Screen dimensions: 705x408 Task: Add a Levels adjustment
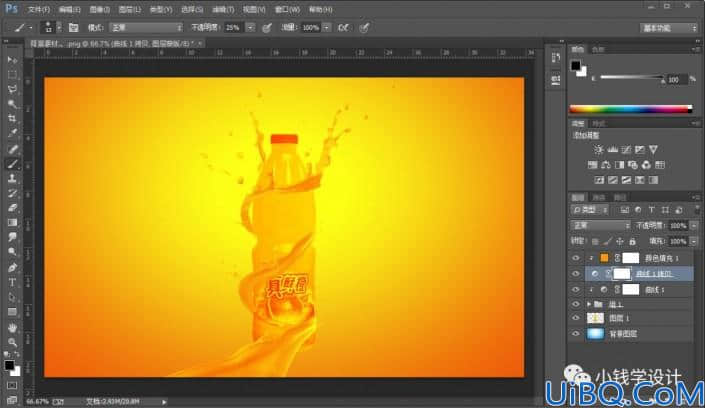pos(612,149)
